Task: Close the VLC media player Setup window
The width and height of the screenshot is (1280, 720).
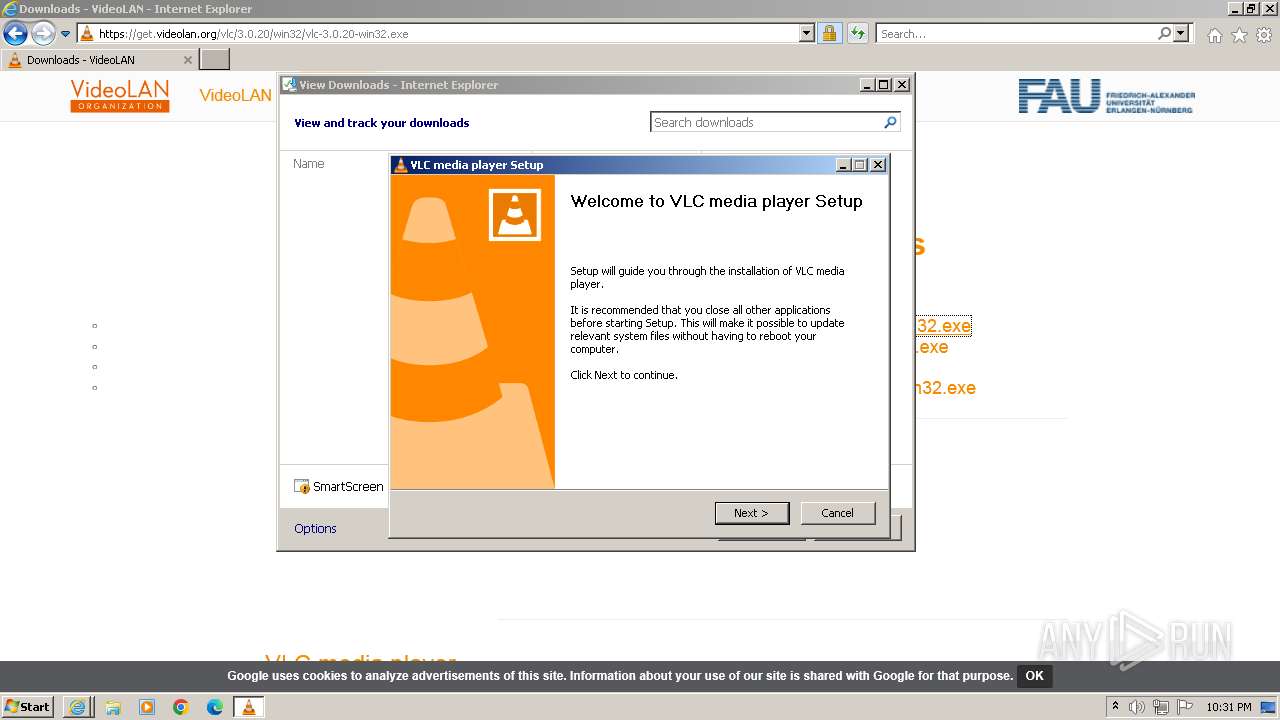Action: click(877, 165)
